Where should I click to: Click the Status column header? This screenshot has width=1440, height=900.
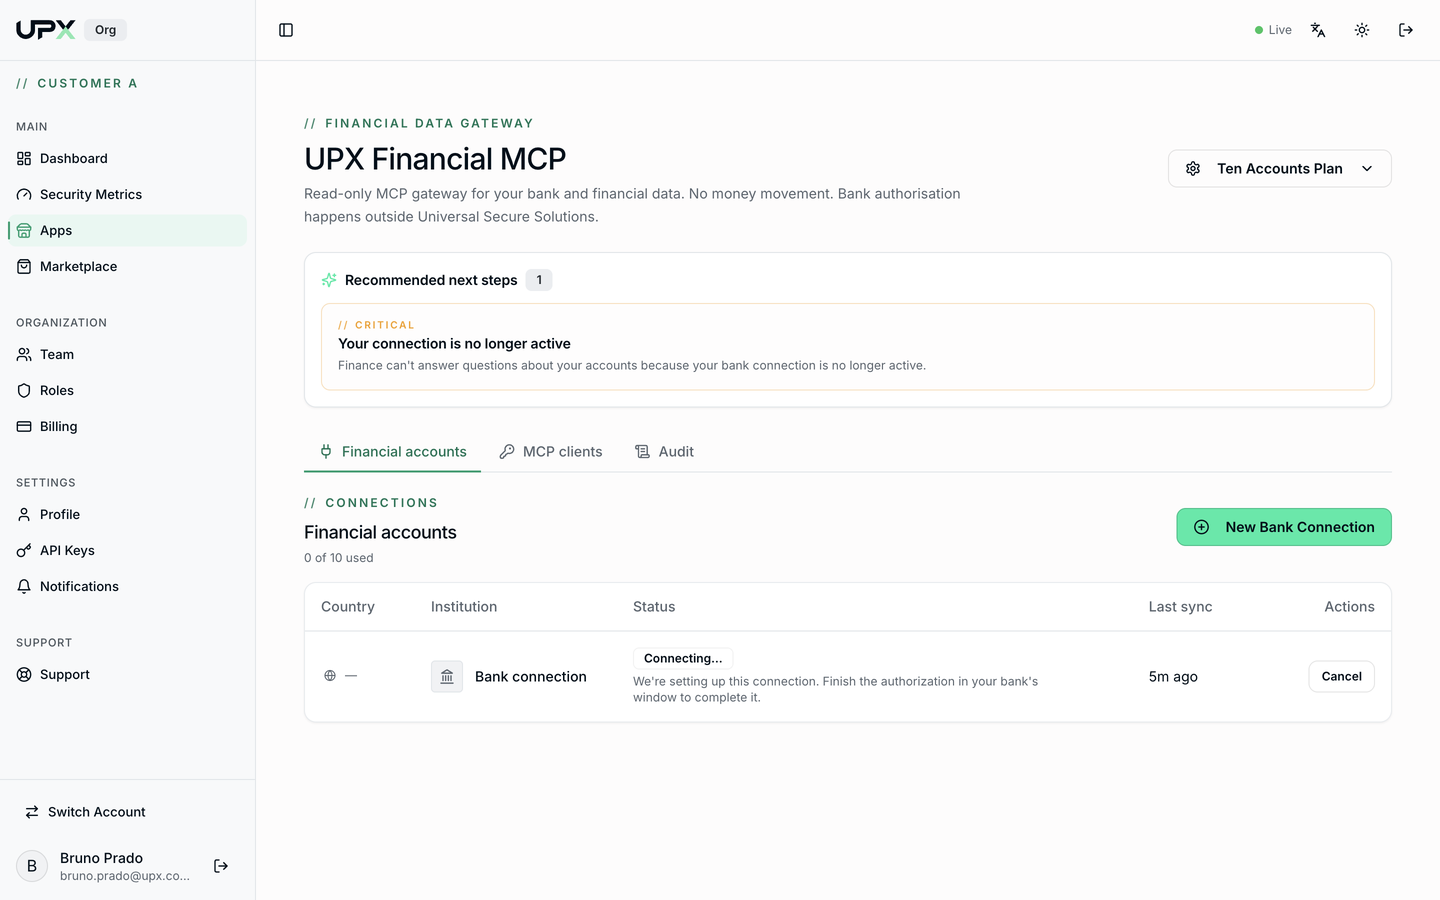pyautogui.click(x=654, y=606)
